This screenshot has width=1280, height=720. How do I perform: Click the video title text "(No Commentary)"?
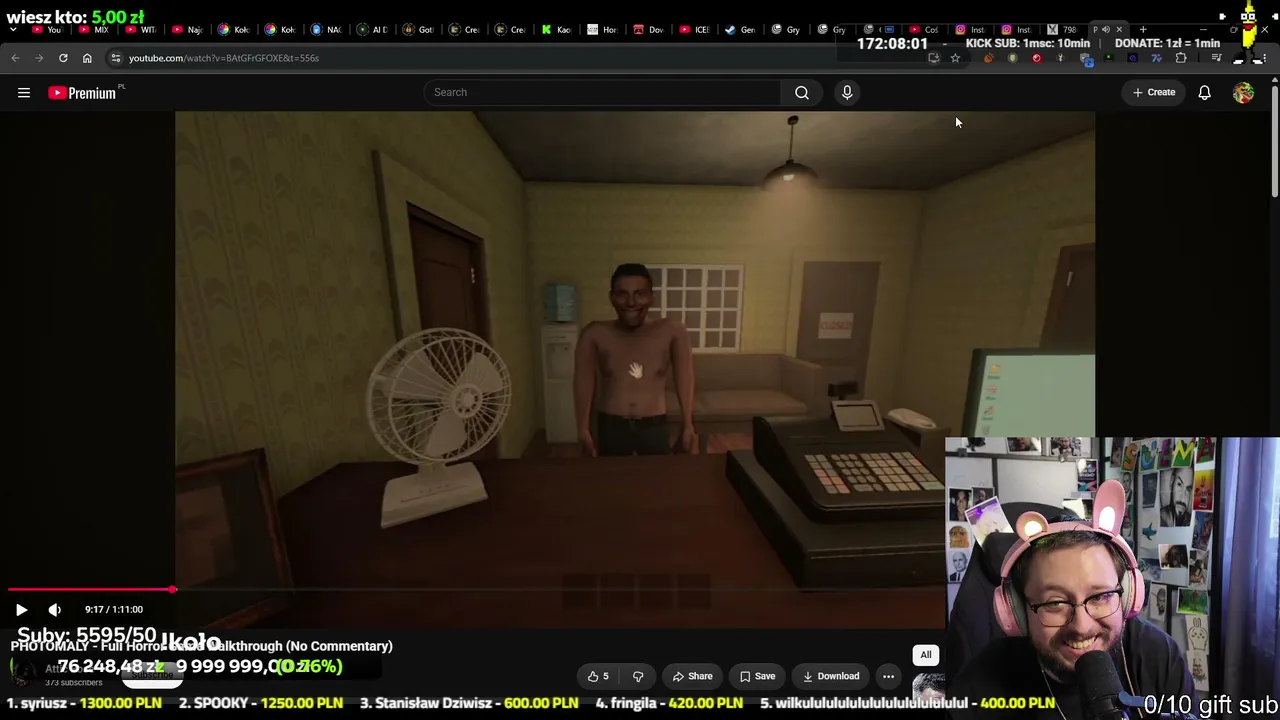[x=339, y=647]
